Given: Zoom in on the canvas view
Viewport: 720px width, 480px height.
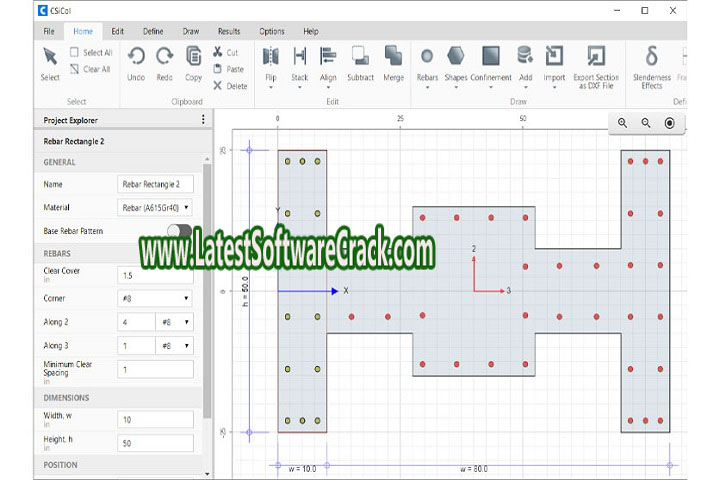Looking at the screenshot, I should coord(622,122).
